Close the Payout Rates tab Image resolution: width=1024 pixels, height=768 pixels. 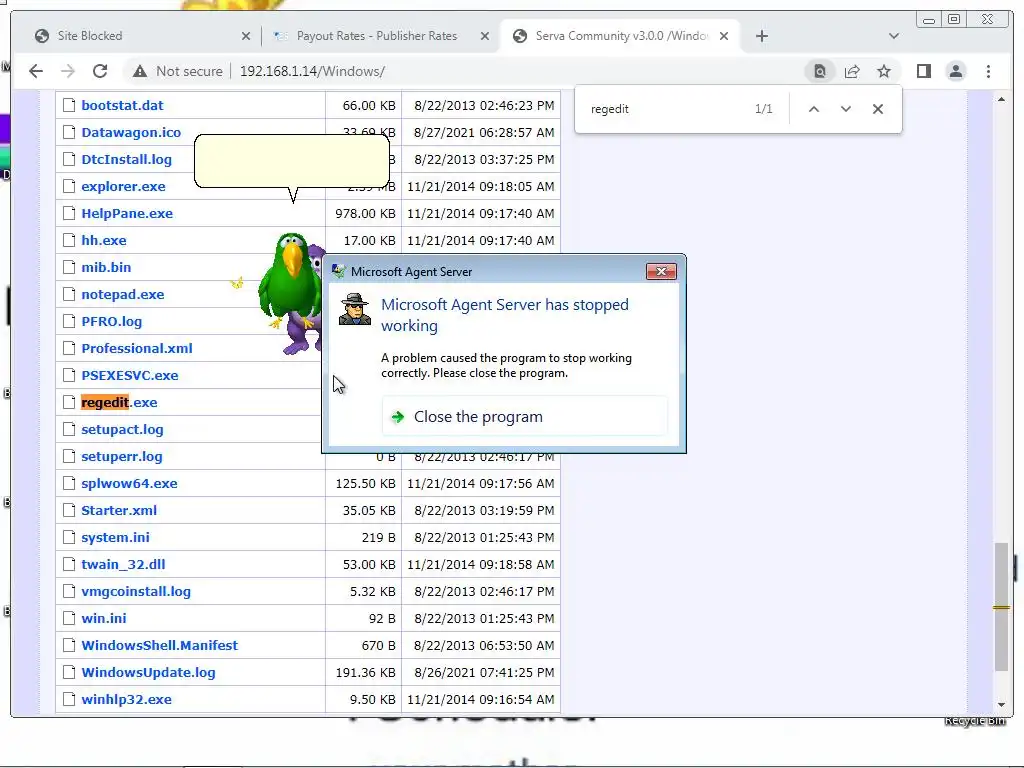point(485,36)
